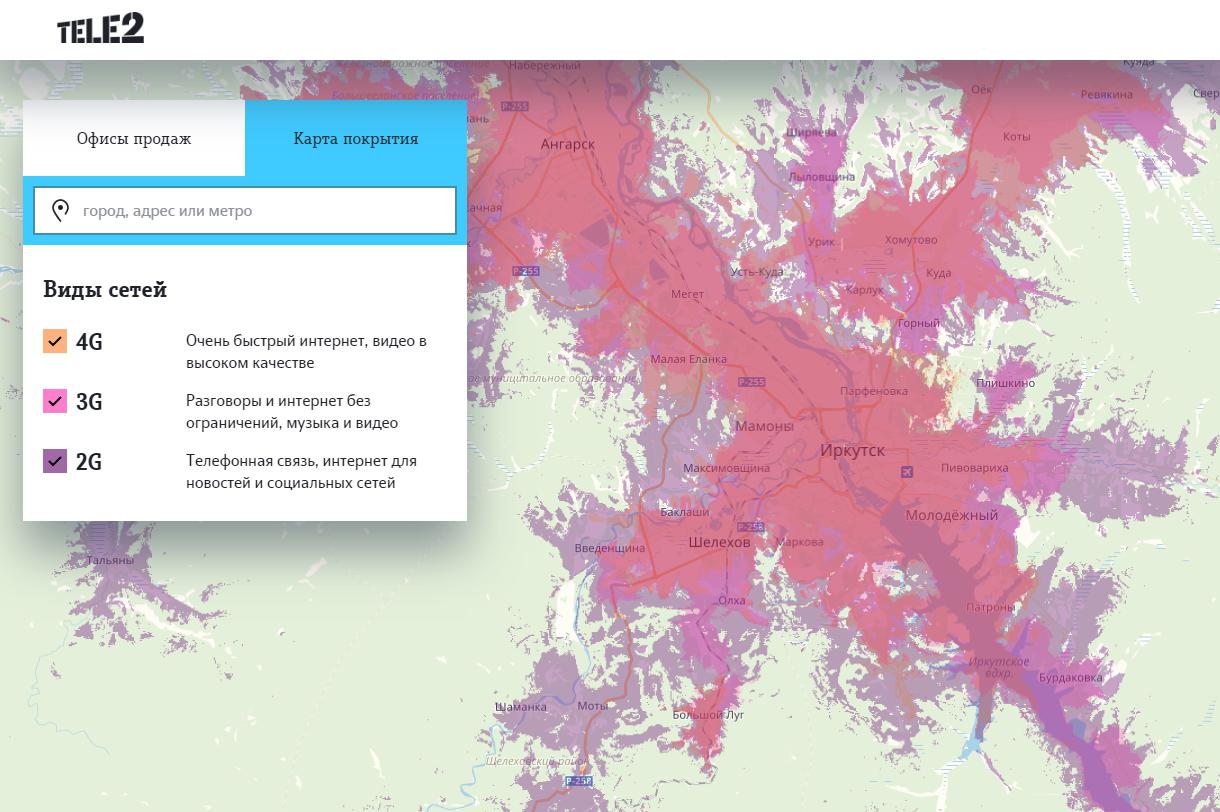Uncheck the 3G network layer
Image resolution: width=1220 pixels, height=812 pixels.
point(55,401)
